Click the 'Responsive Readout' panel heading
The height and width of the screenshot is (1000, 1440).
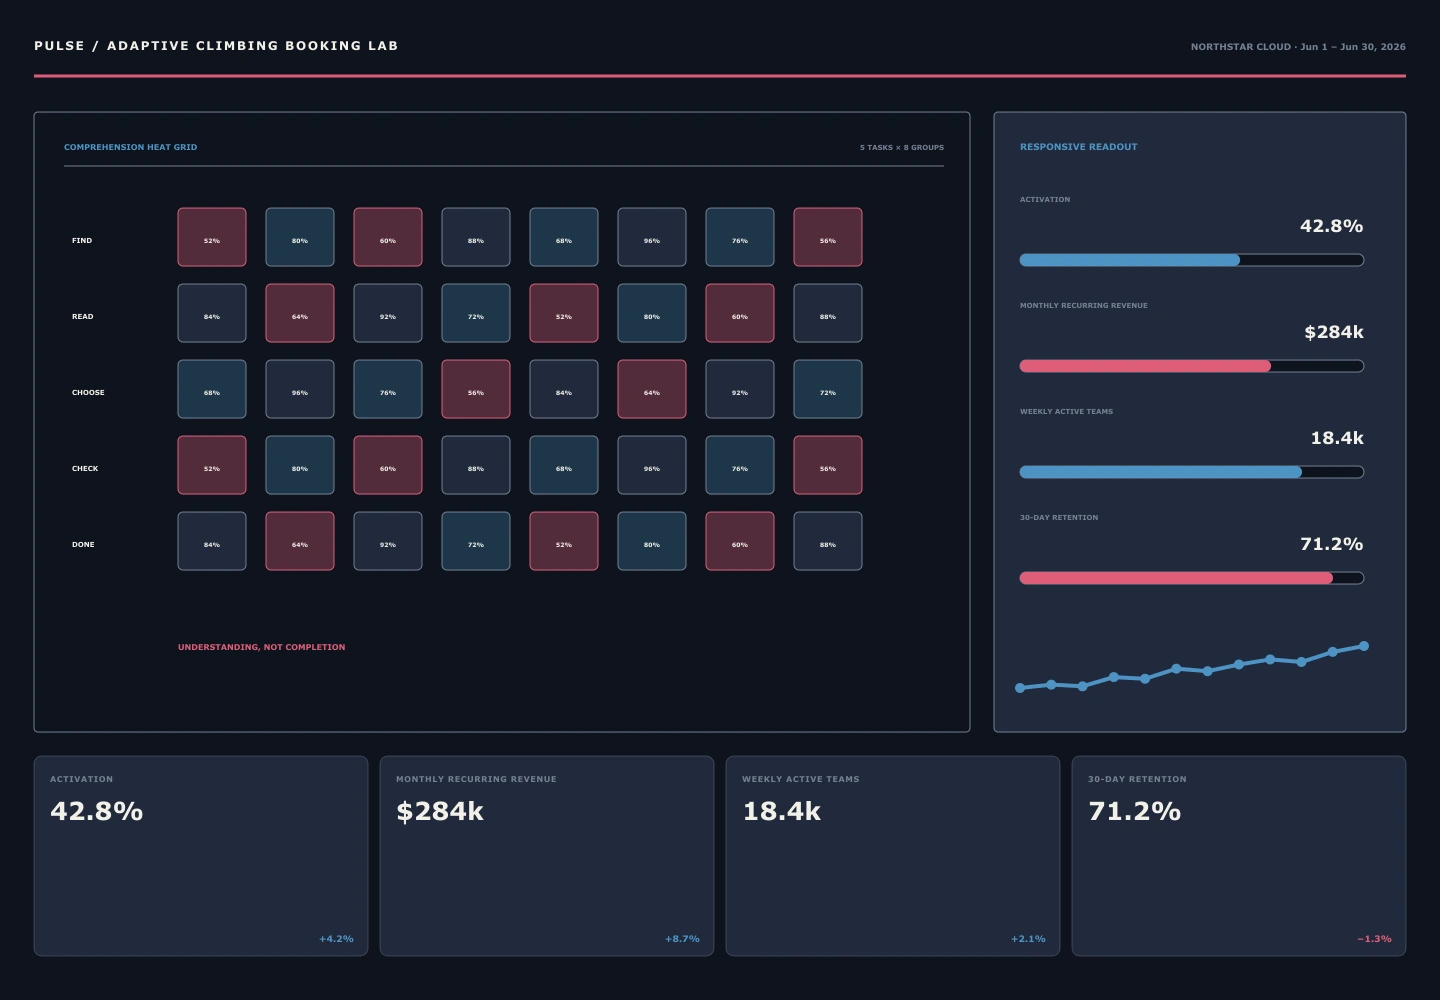point(1079,147)
